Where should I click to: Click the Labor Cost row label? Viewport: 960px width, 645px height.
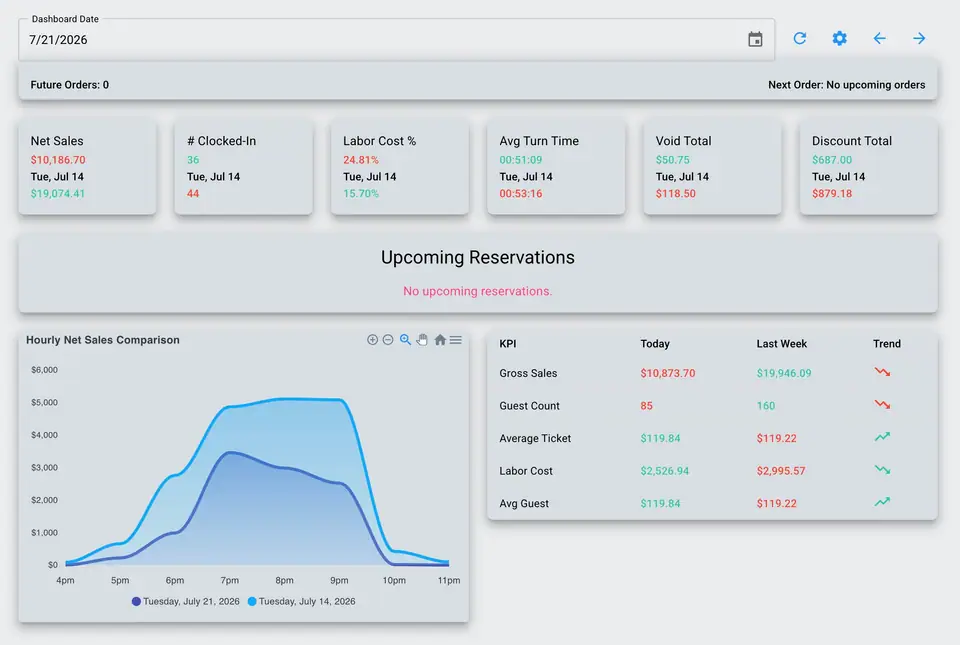point(526,471)
